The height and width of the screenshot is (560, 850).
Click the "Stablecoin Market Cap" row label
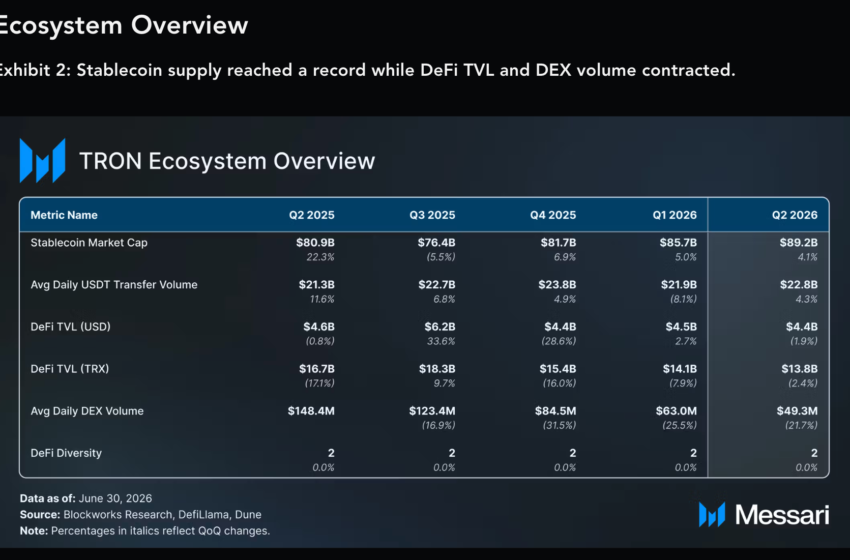tap(89, 243)
